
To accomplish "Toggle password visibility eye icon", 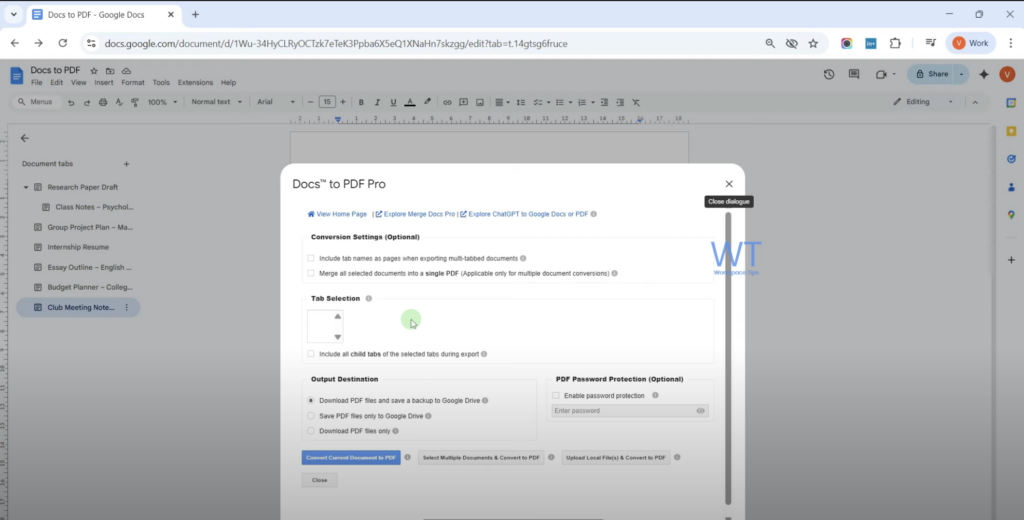I will [x=701, y=411].
